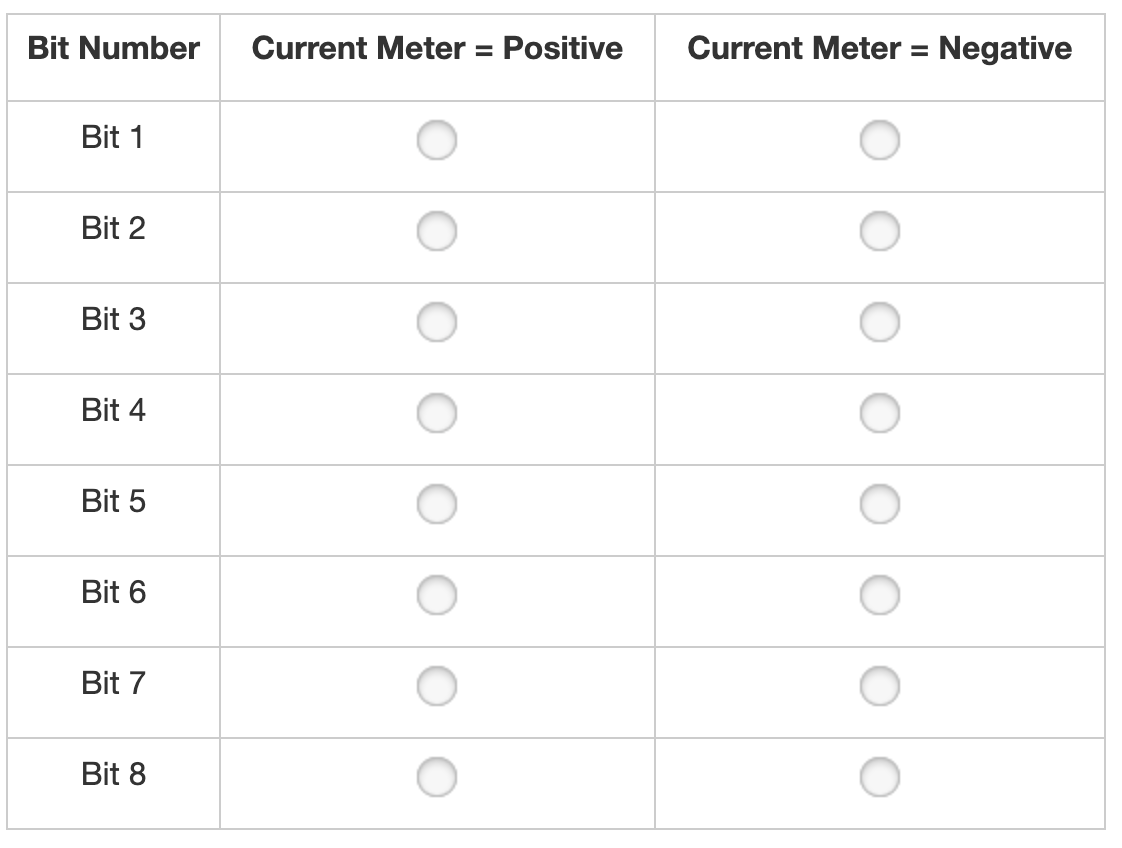Click the Current Meter = Negative header

[880, 48]
